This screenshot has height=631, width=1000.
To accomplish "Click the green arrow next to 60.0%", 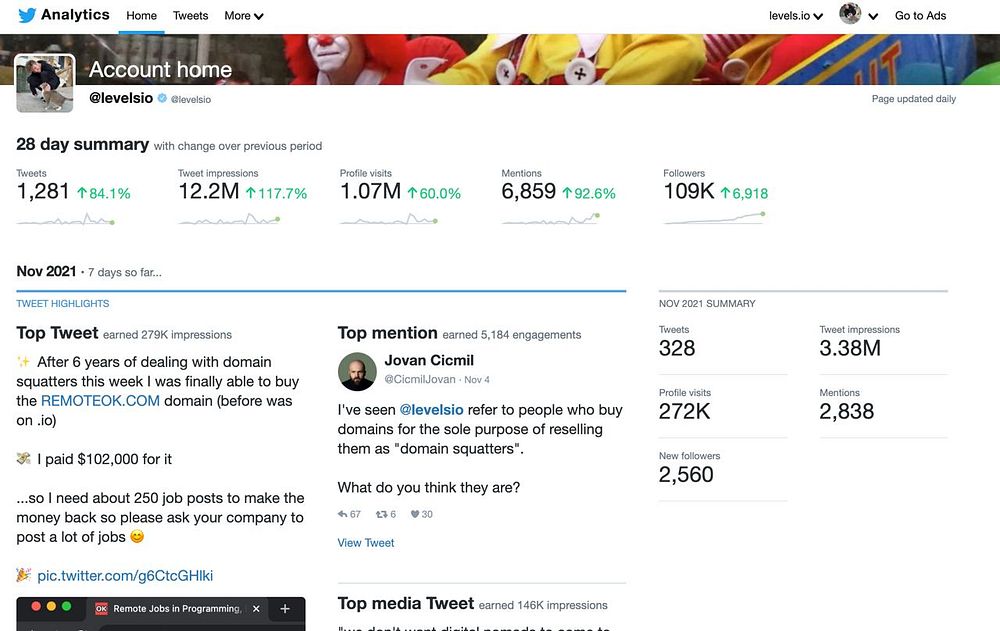I will point(412,193).
